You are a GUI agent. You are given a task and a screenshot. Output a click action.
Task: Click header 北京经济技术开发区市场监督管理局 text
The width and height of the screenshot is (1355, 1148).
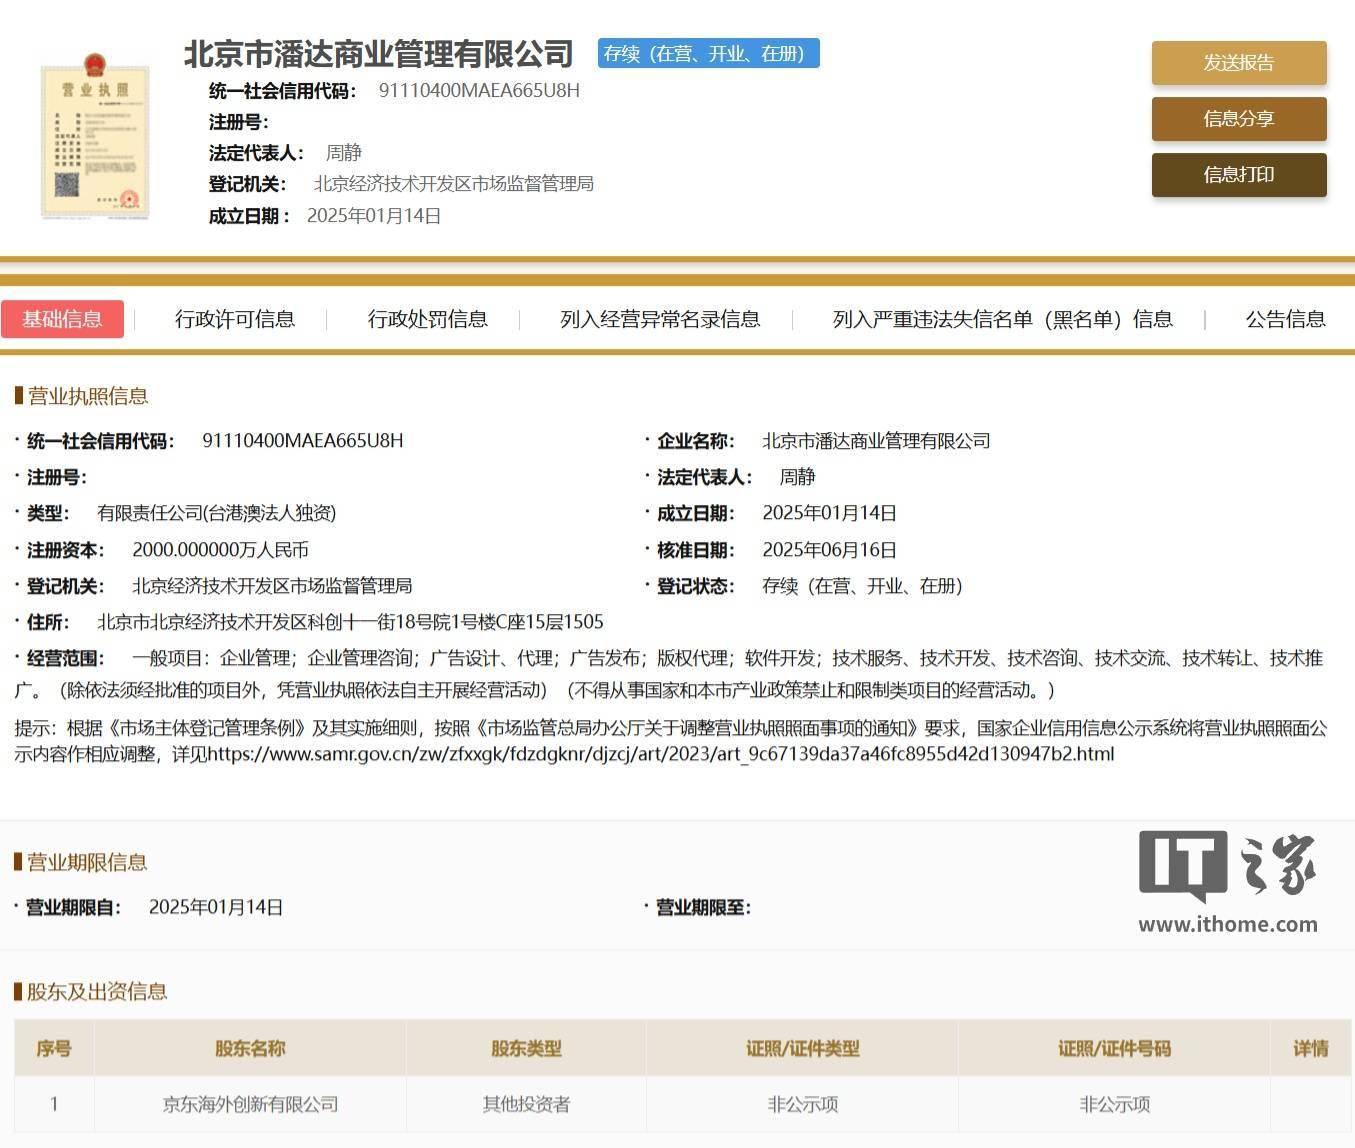[x=454, y=184]
